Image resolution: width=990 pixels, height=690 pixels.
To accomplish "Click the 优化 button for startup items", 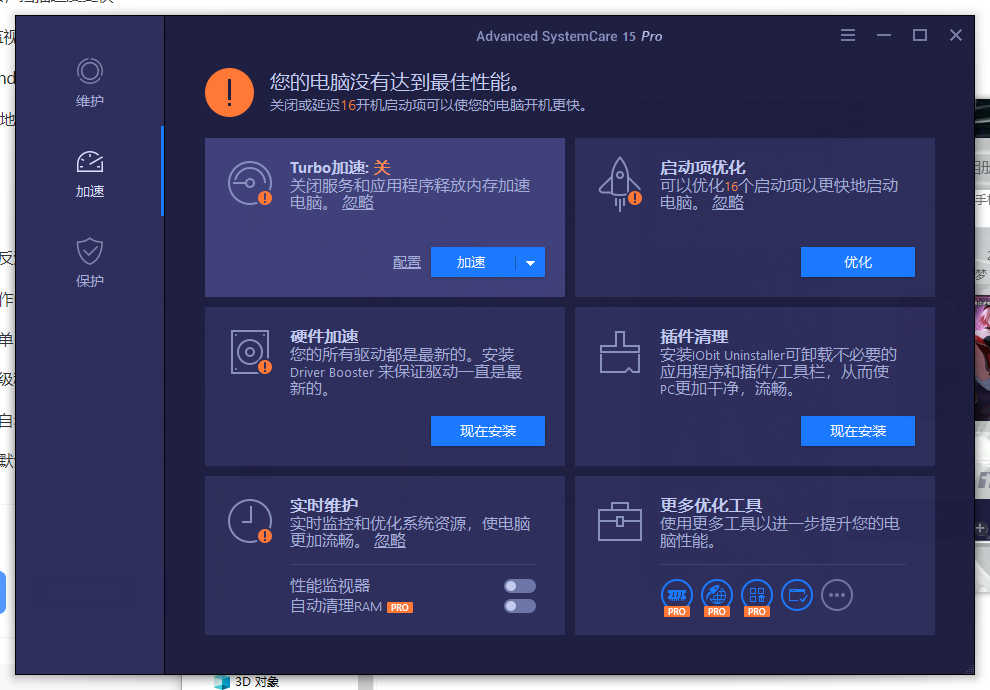I will click(857, 262).
